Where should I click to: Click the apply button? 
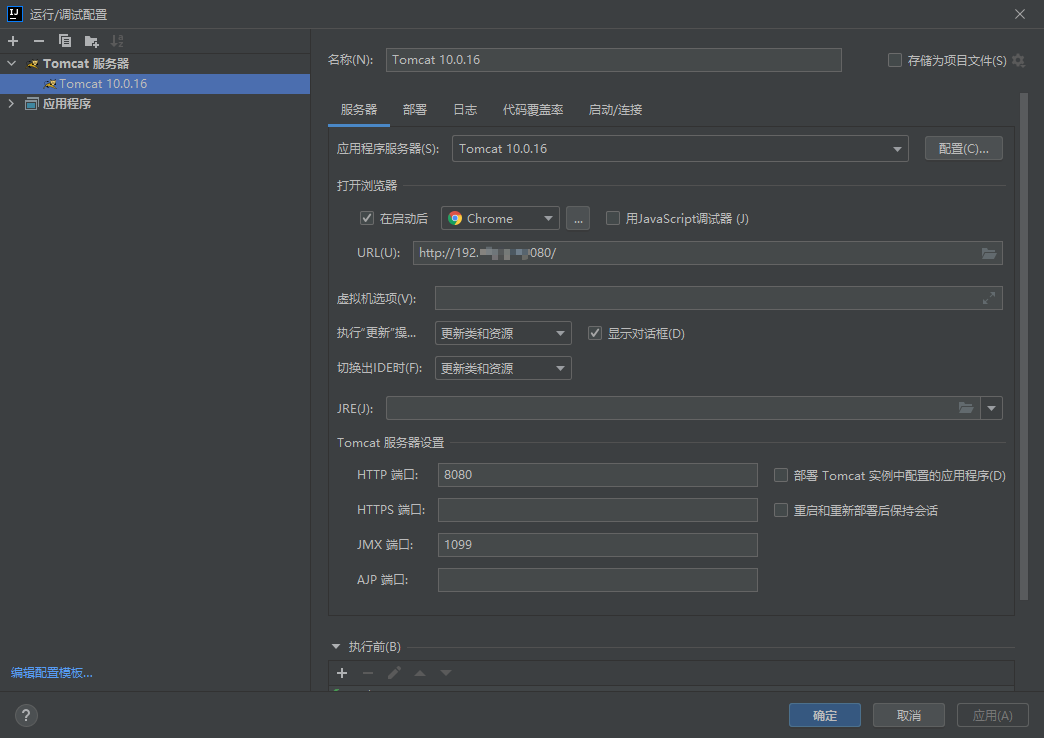993,715
